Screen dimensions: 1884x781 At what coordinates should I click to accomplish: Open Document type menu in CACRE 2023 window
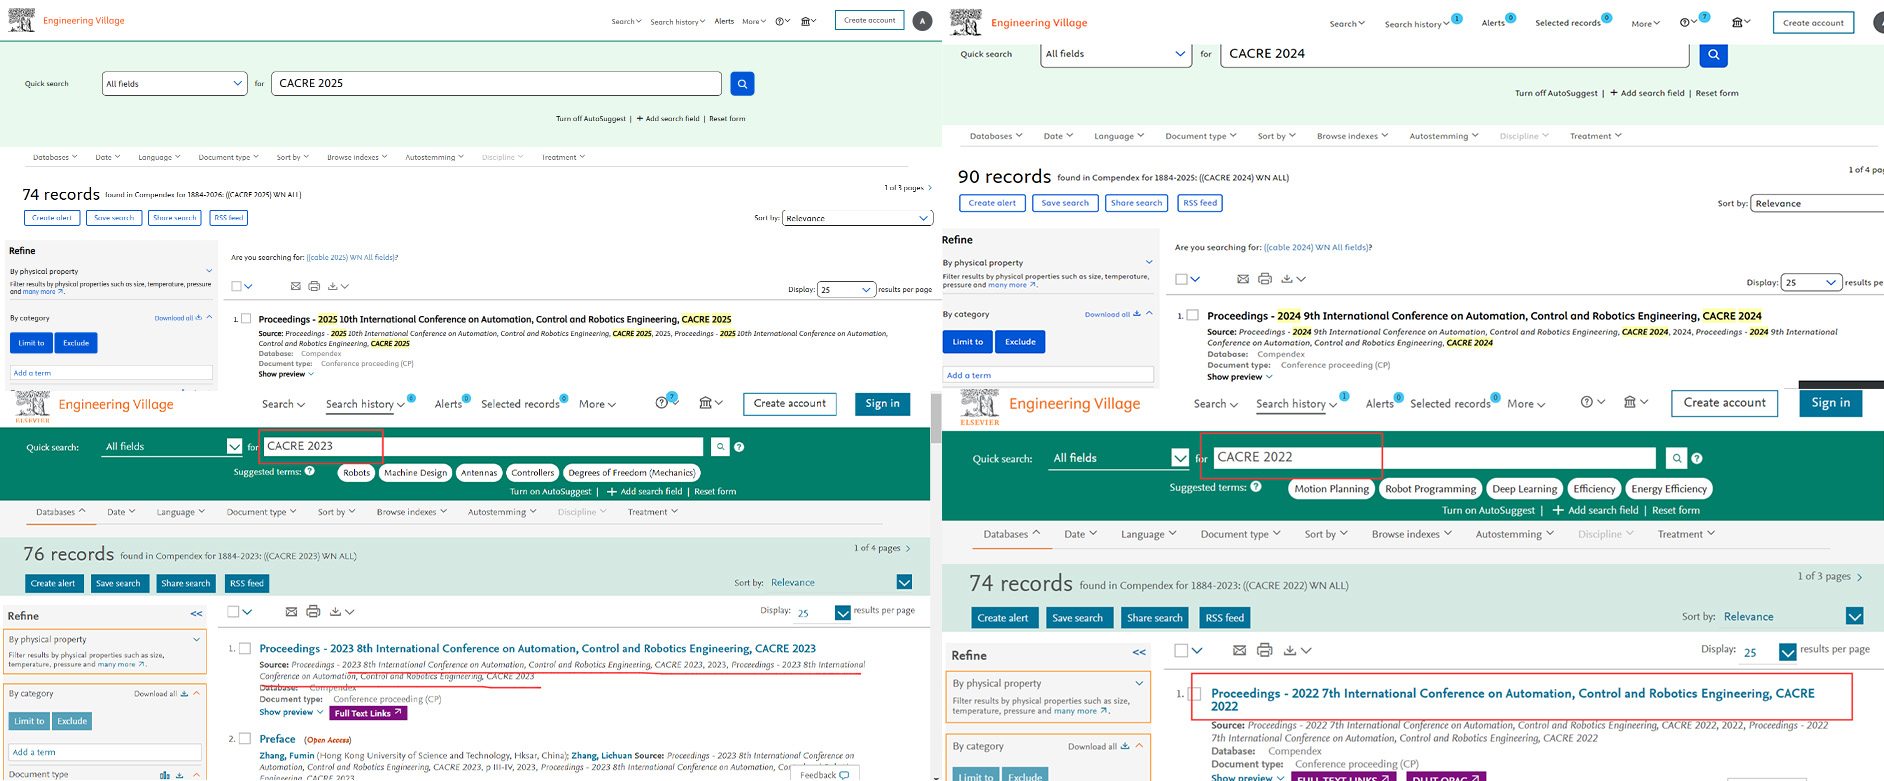pos(261,512)
